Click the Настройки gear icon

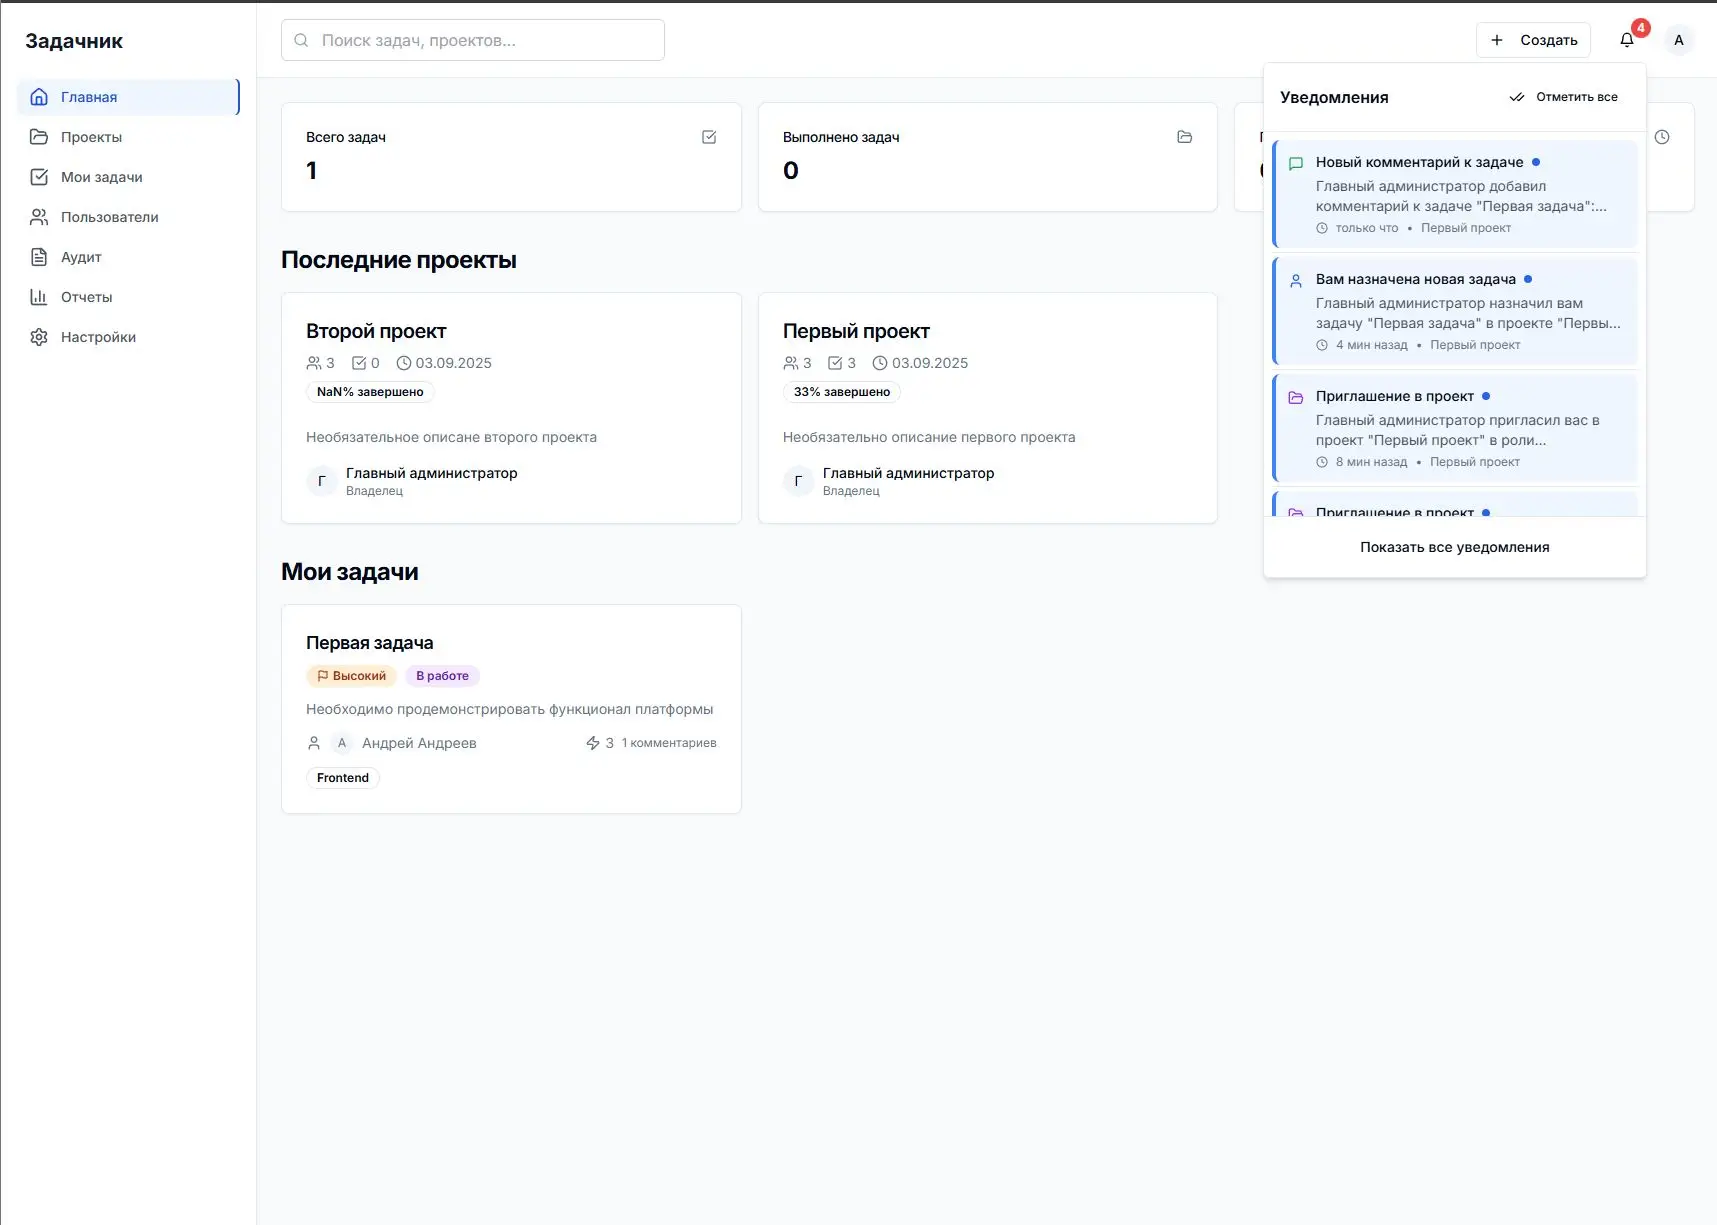click(39, 337)
